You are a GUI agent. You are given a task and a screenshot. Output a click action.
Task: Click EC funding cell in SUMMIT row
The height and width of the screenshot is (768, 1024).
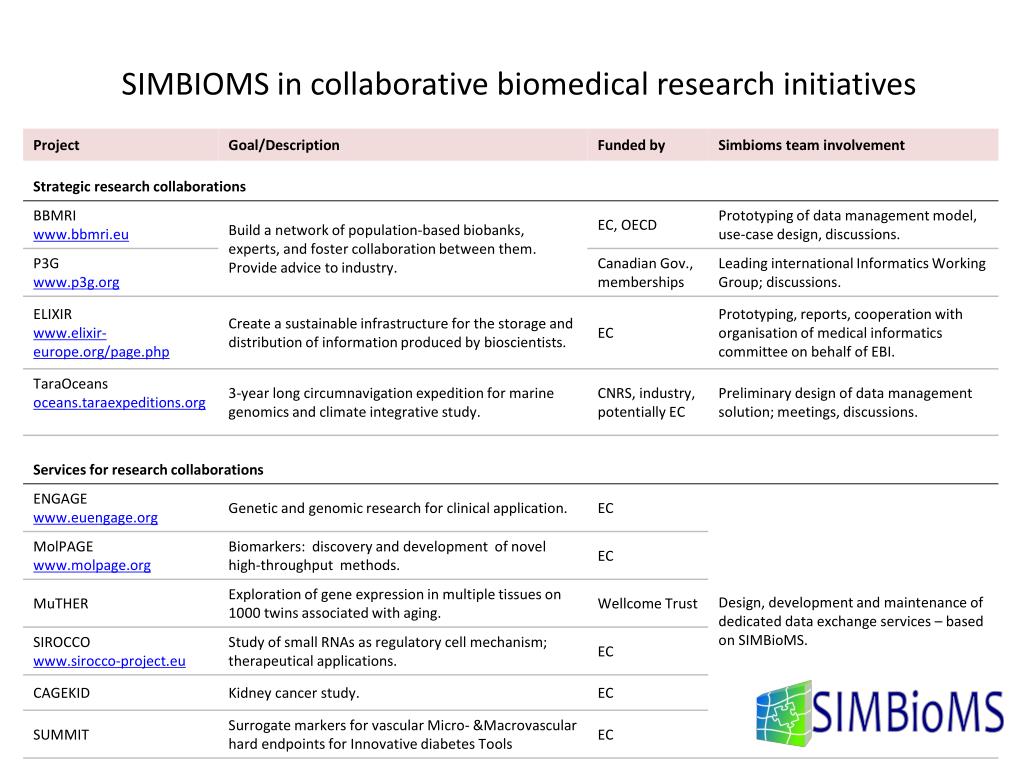click(605, 735)
